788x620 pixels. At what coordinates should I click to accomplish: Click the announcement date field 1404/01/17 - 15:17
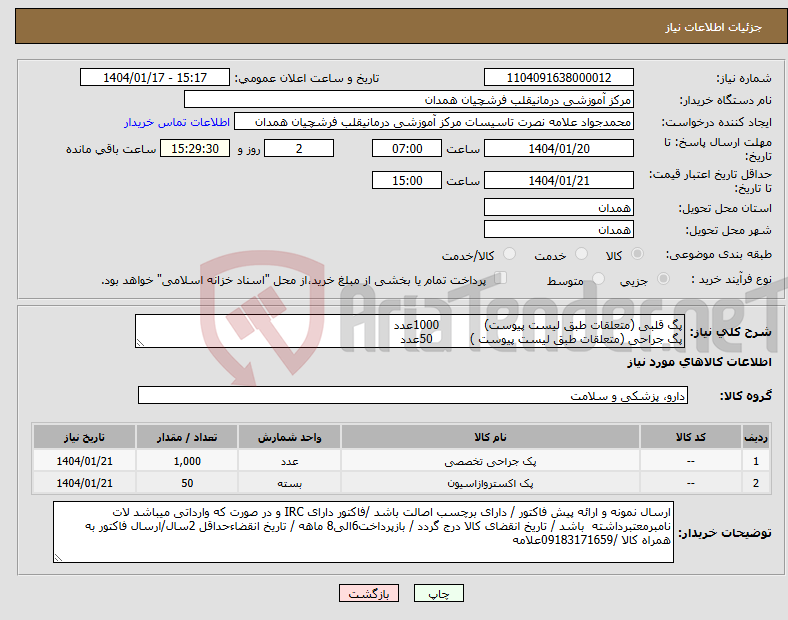(x=155, y=77)
